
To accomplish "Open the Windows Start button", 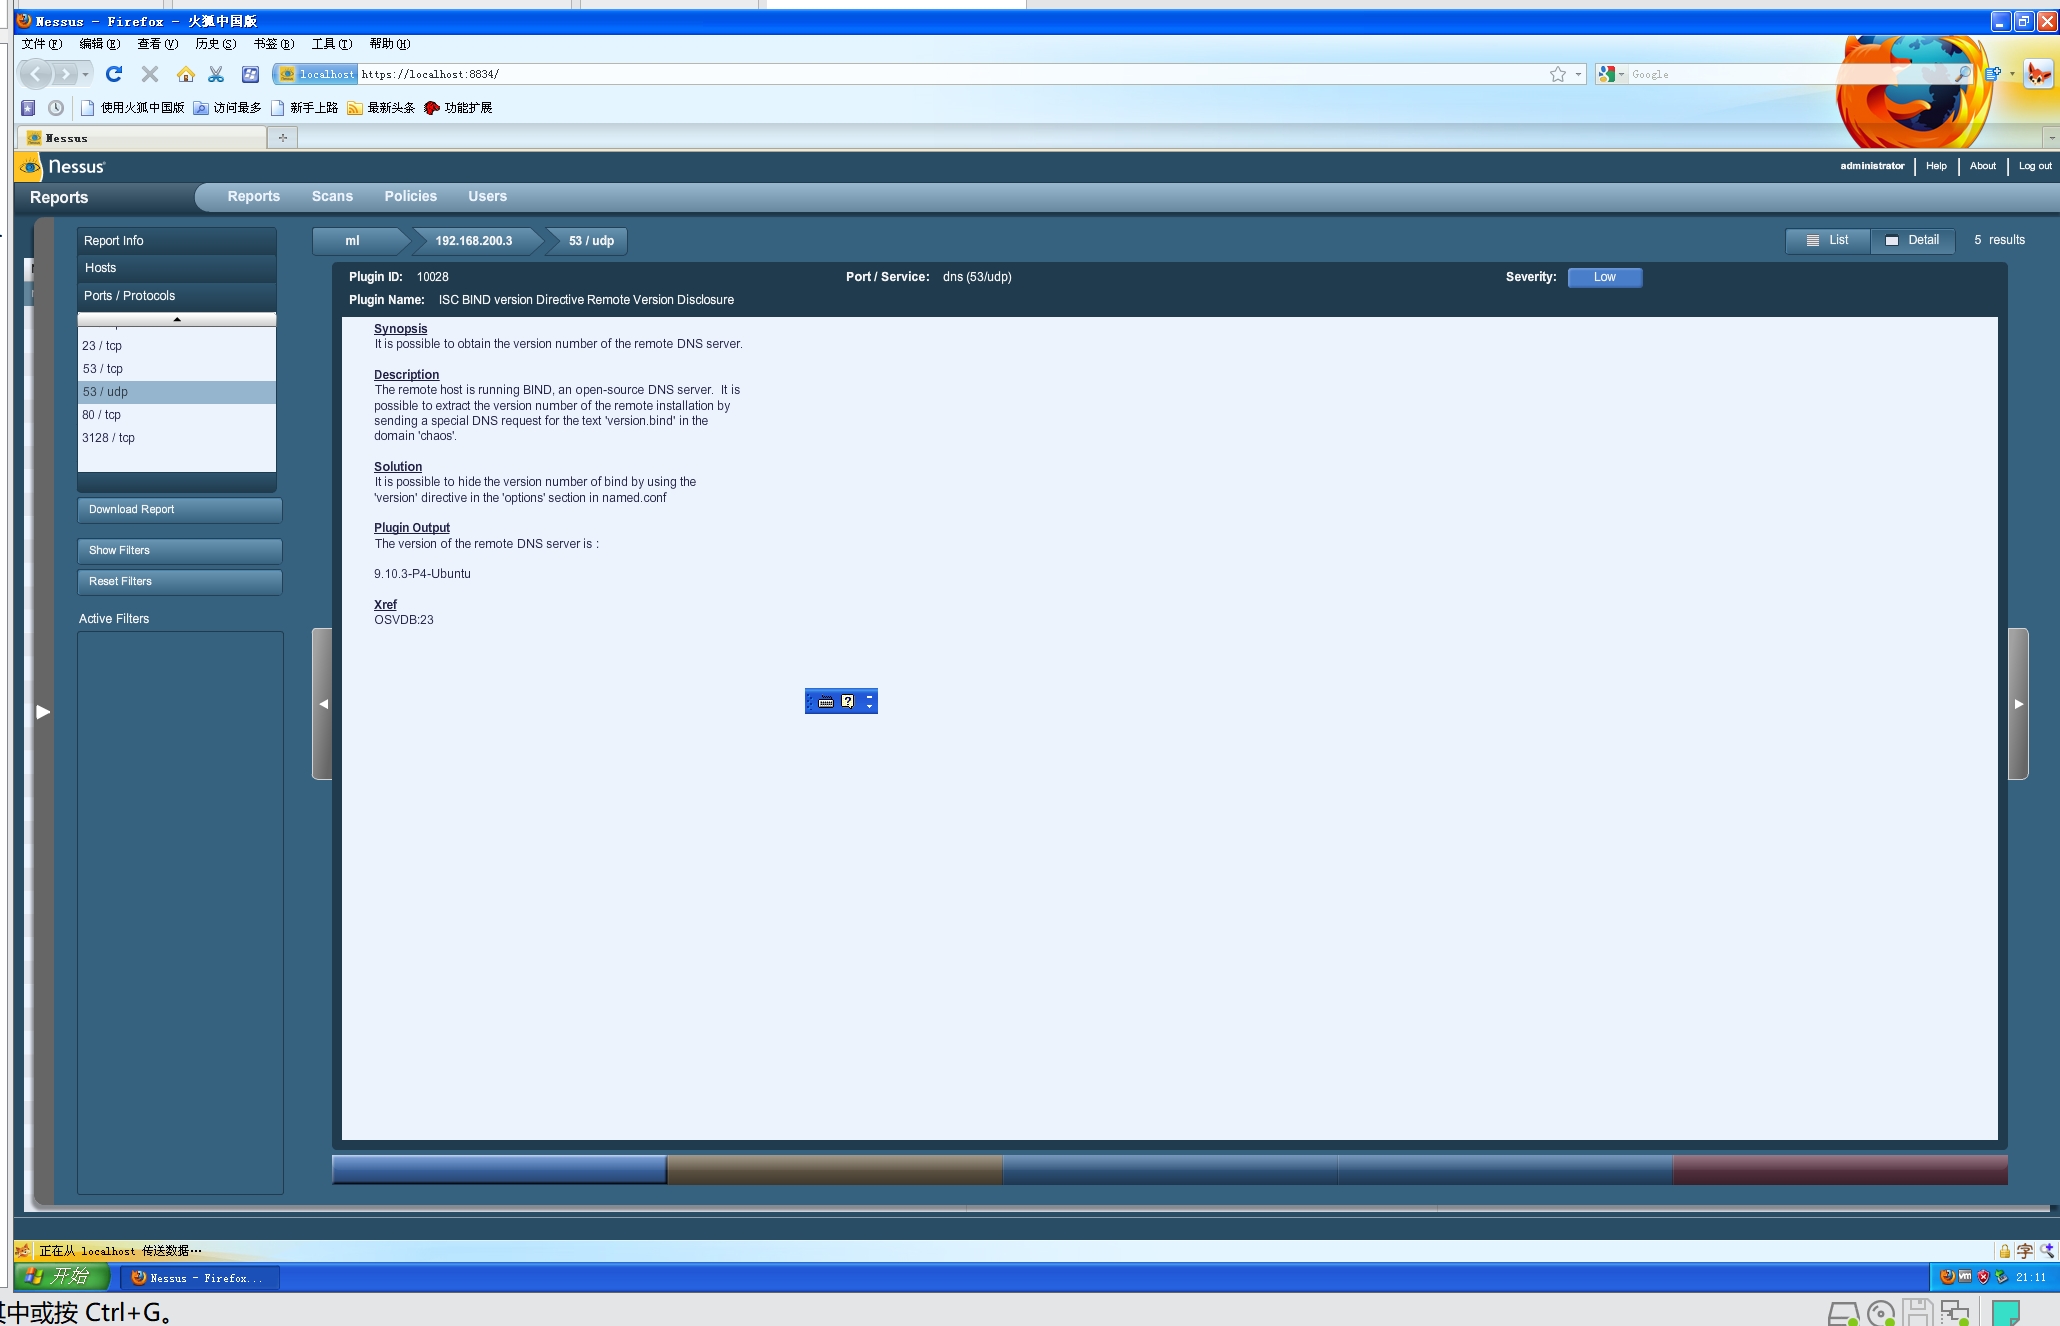I will coord(61,1277).
